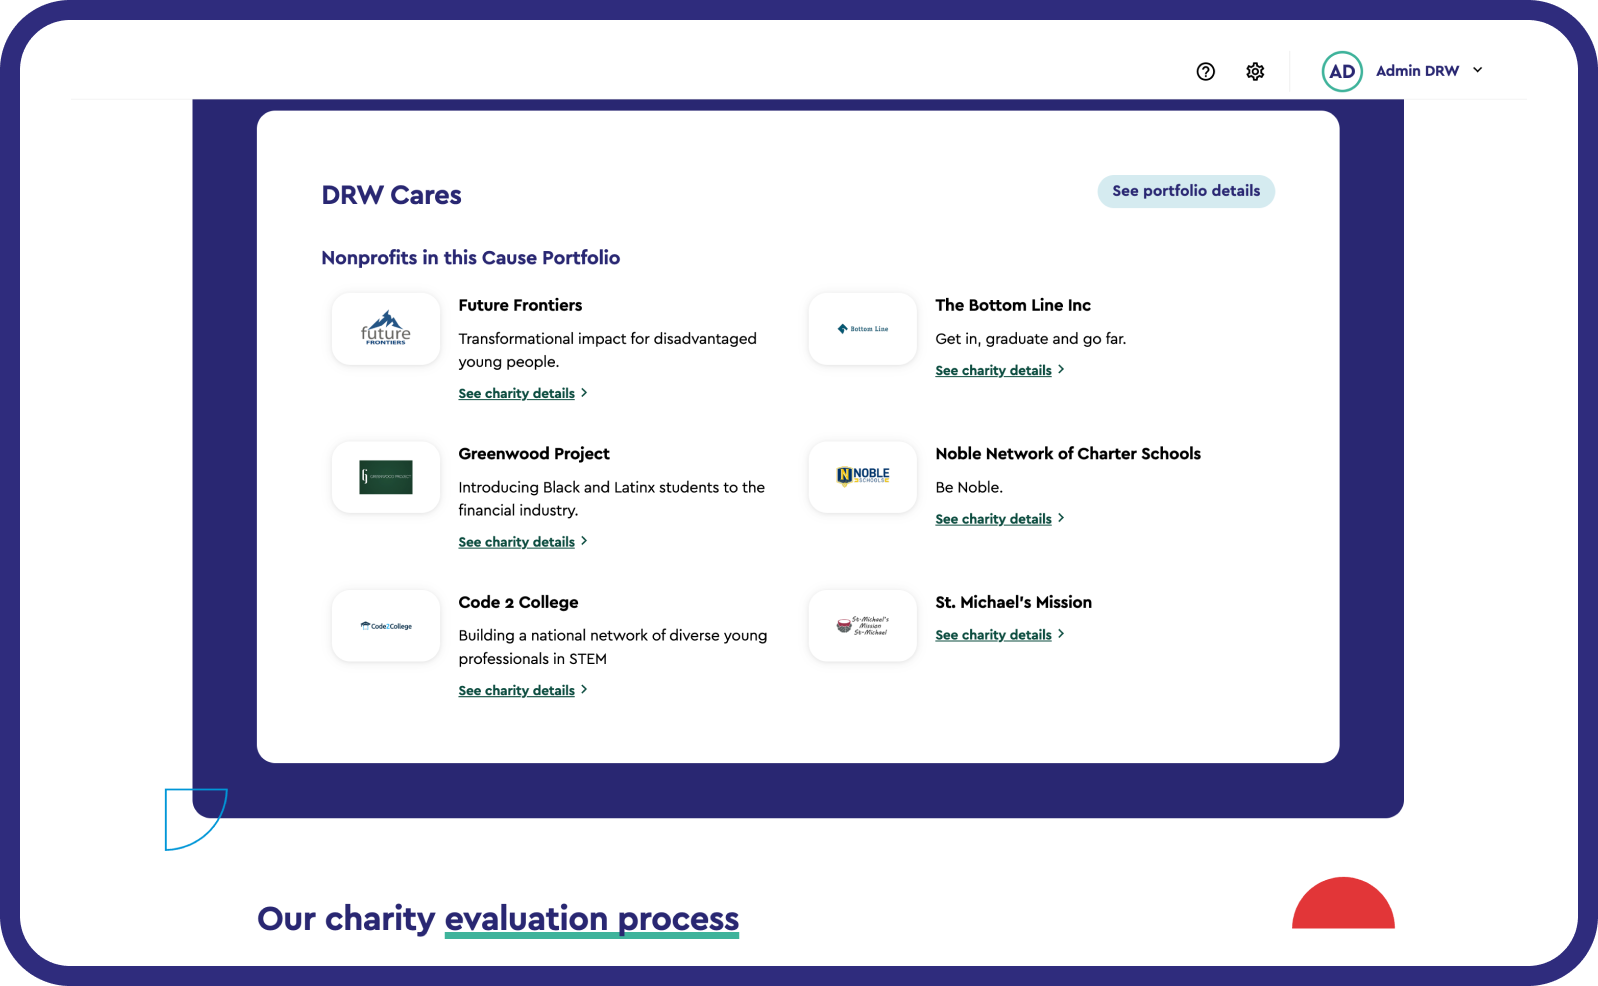
Task: Click the St. Michael's Mission logo
Action: (863, 625)
